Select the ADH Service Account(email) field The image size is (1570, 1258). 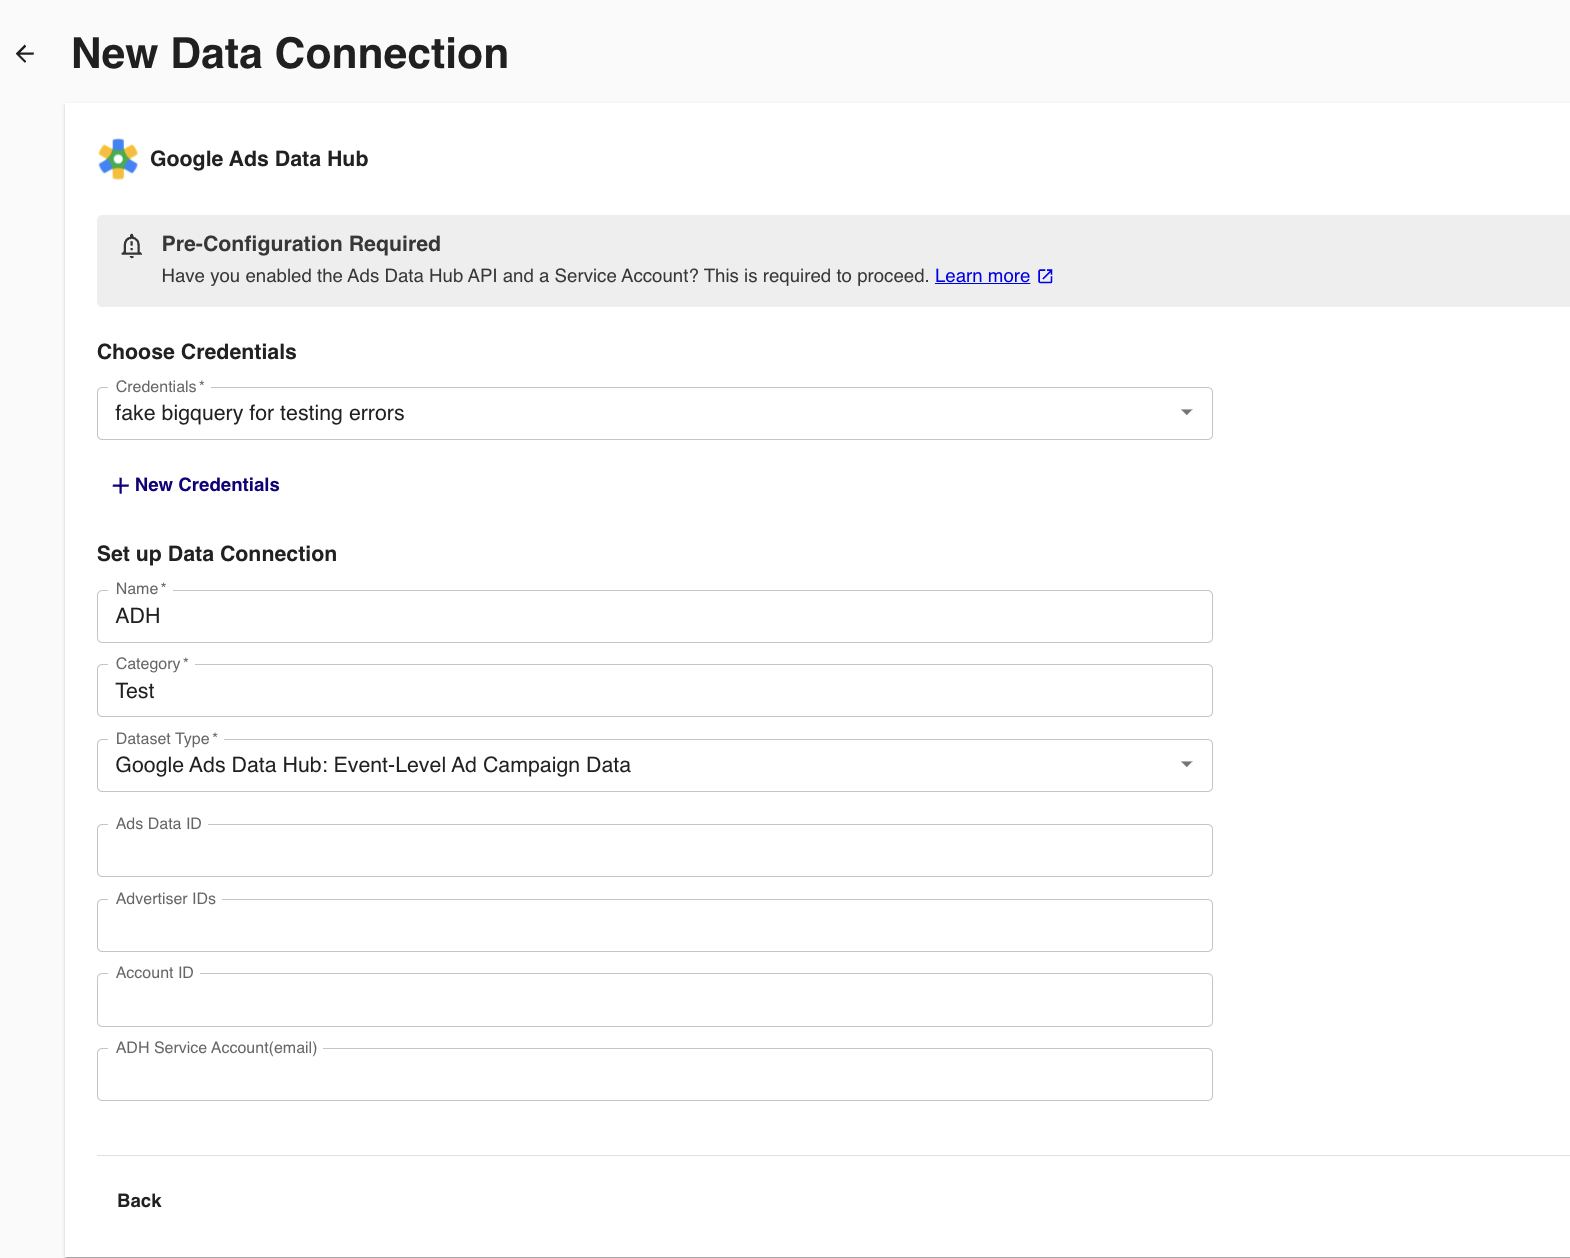(x=654, y=1075)
